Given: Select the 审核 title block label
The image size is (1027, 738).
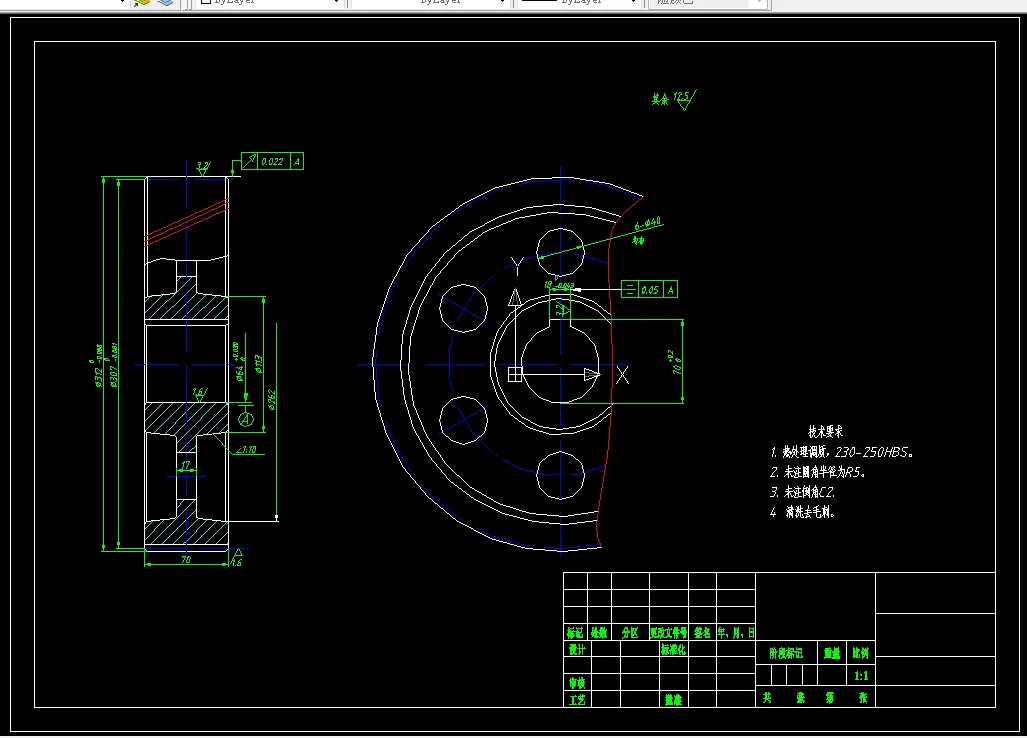Looking at the screenshot, I should [577, 683].
